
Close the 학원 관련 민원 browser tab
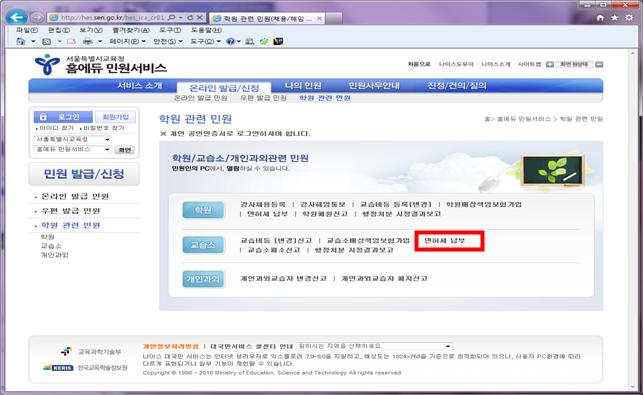319,18
